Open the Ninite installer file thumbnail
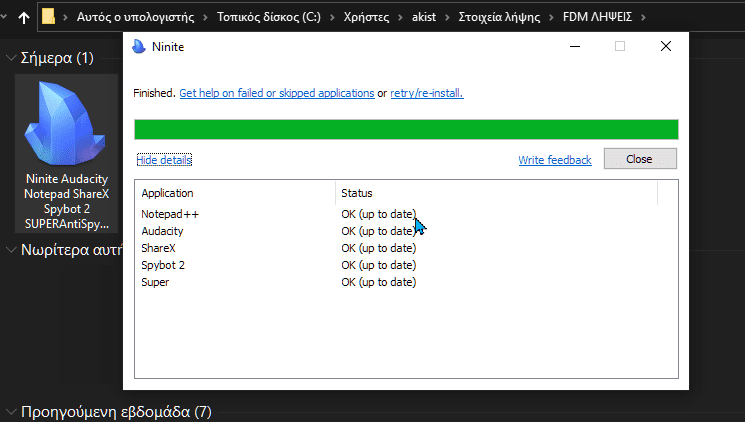Viewport: 745px width, 422px height. (x=65, y=124)
